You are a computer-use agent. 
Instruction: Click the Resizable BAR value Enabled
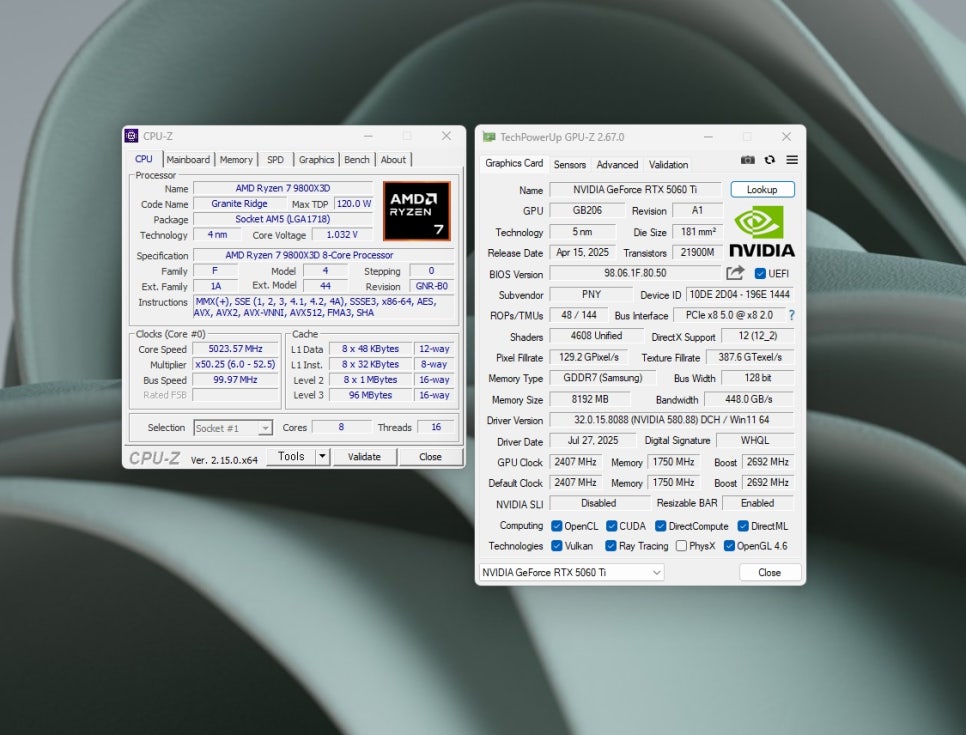click(758, 503)
